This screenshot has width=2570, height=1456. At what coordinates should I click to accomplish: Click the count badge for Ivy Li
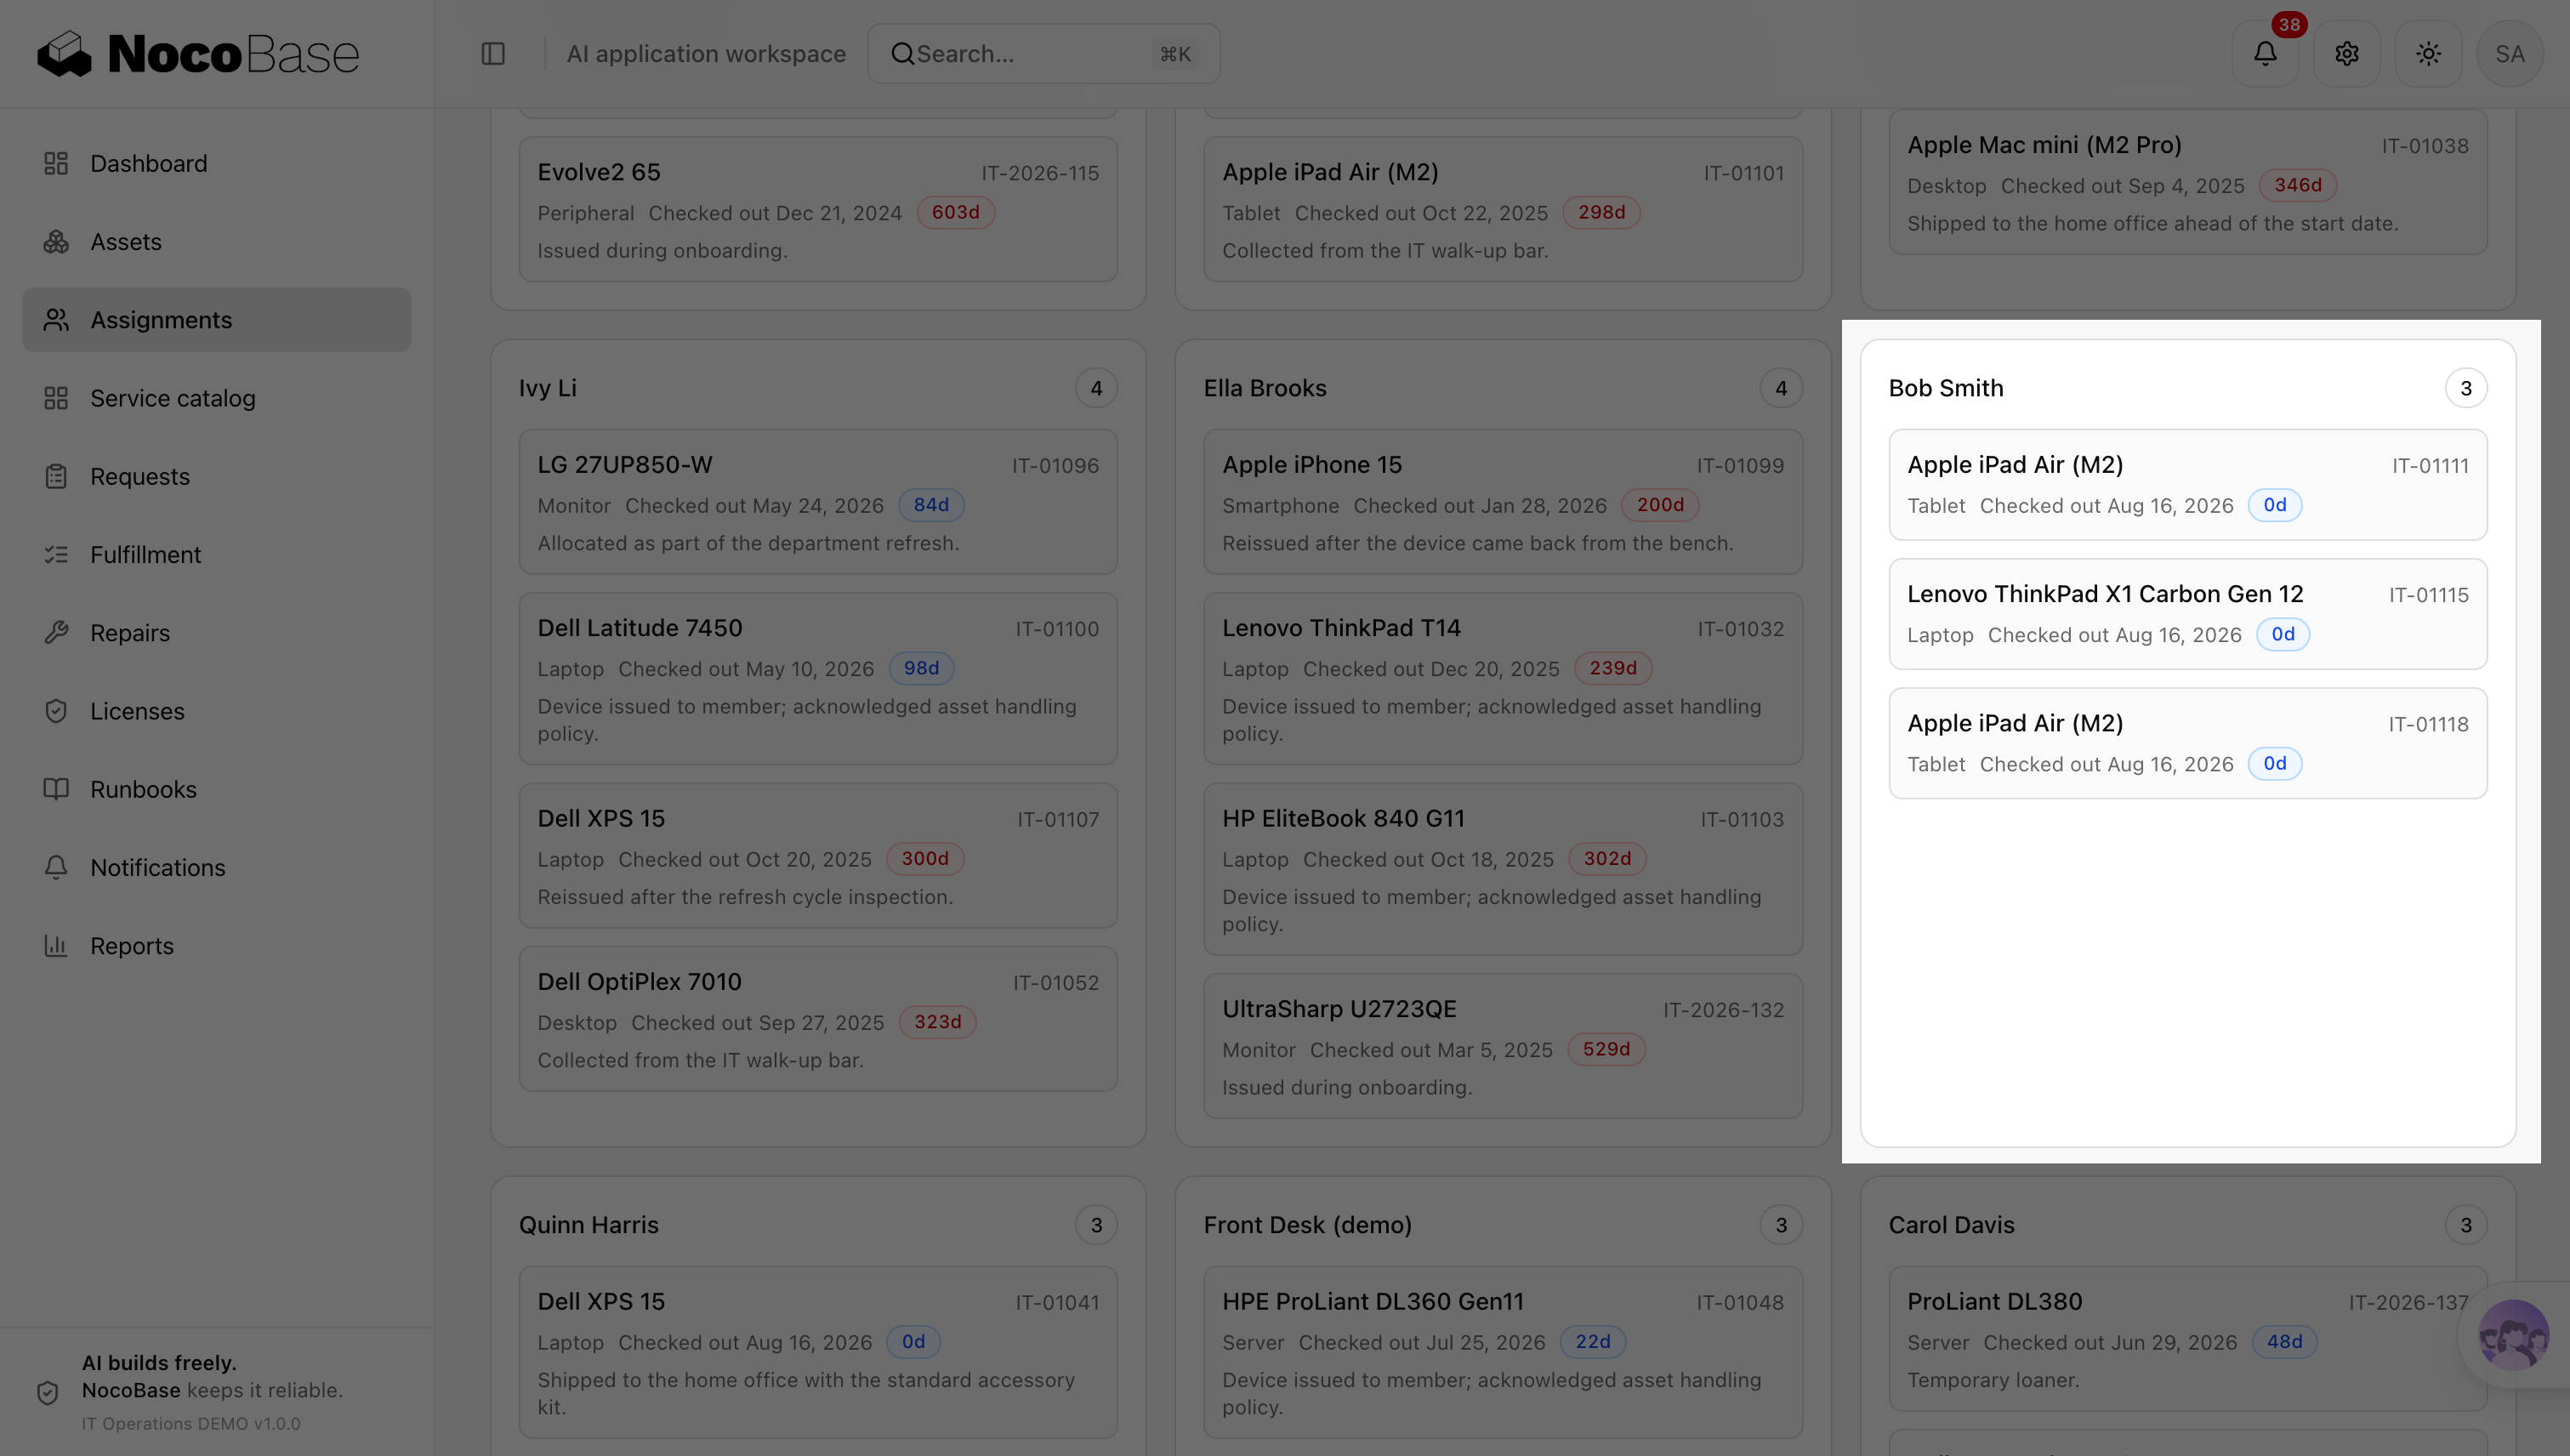(x=1096, y=388)
